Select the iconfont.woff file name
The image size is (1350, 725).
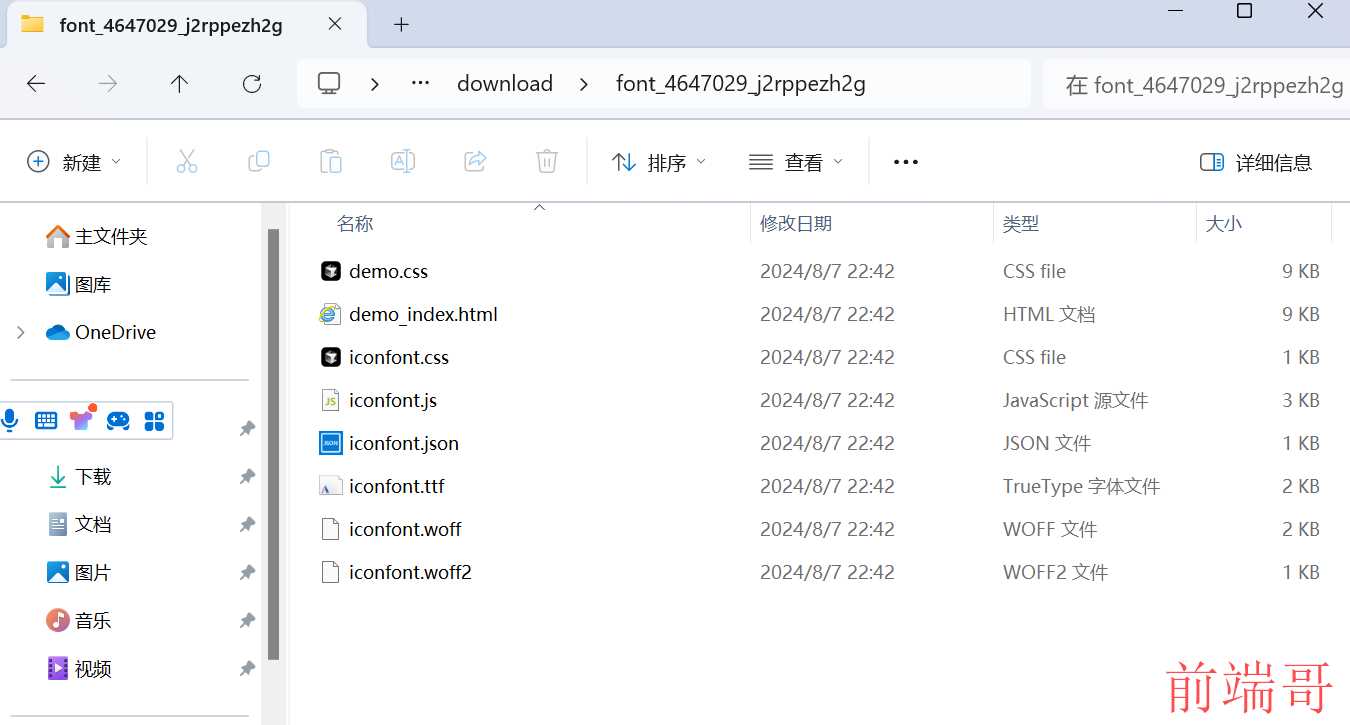[x=405, y=529]
